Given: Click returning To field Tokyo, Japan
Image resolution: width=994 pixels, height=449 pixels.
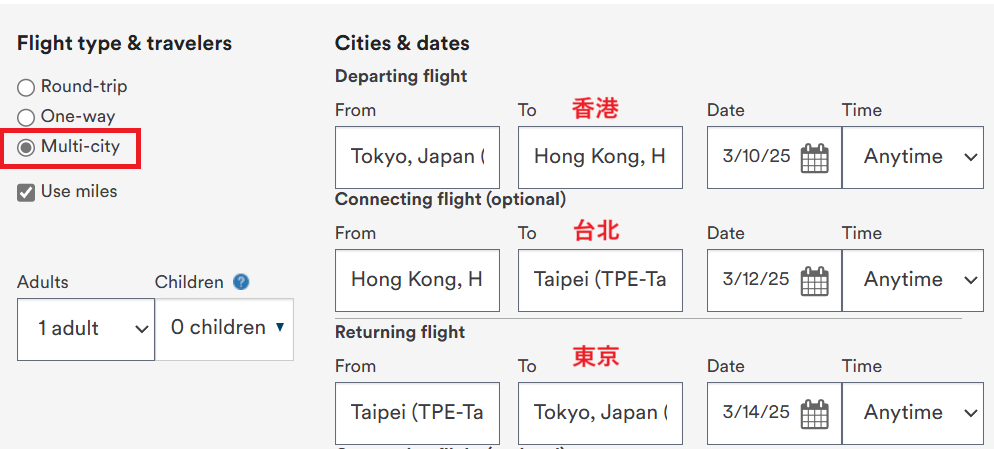Looking at the screenshot, I should pos(600,413).
